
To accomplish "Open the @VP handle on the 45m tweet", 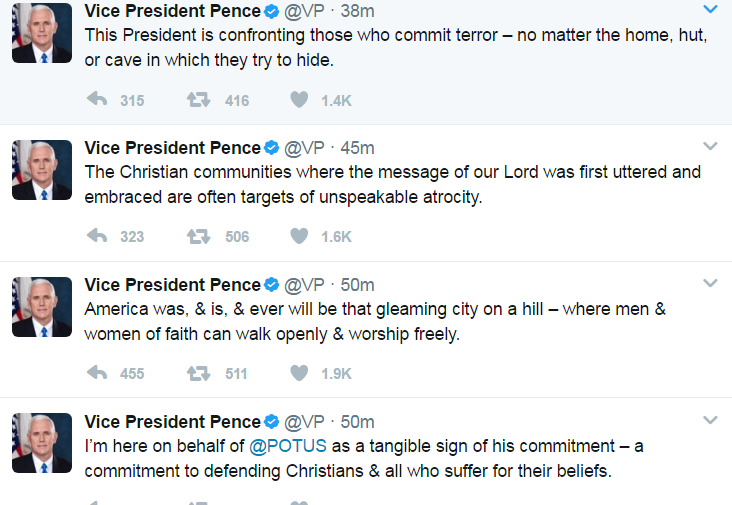I will [305, 148].
